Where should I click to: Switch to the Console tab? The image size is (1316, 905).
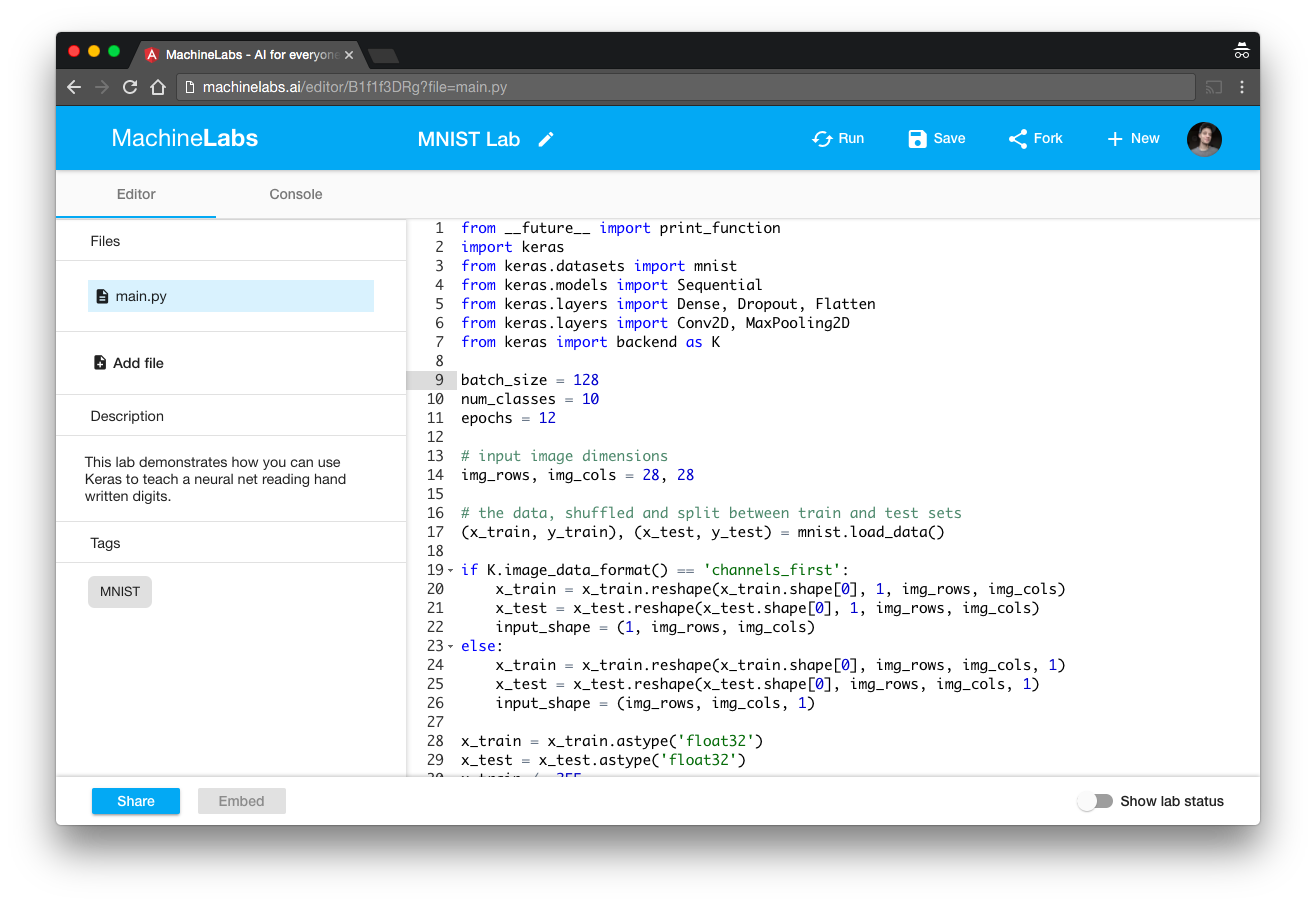296,194
